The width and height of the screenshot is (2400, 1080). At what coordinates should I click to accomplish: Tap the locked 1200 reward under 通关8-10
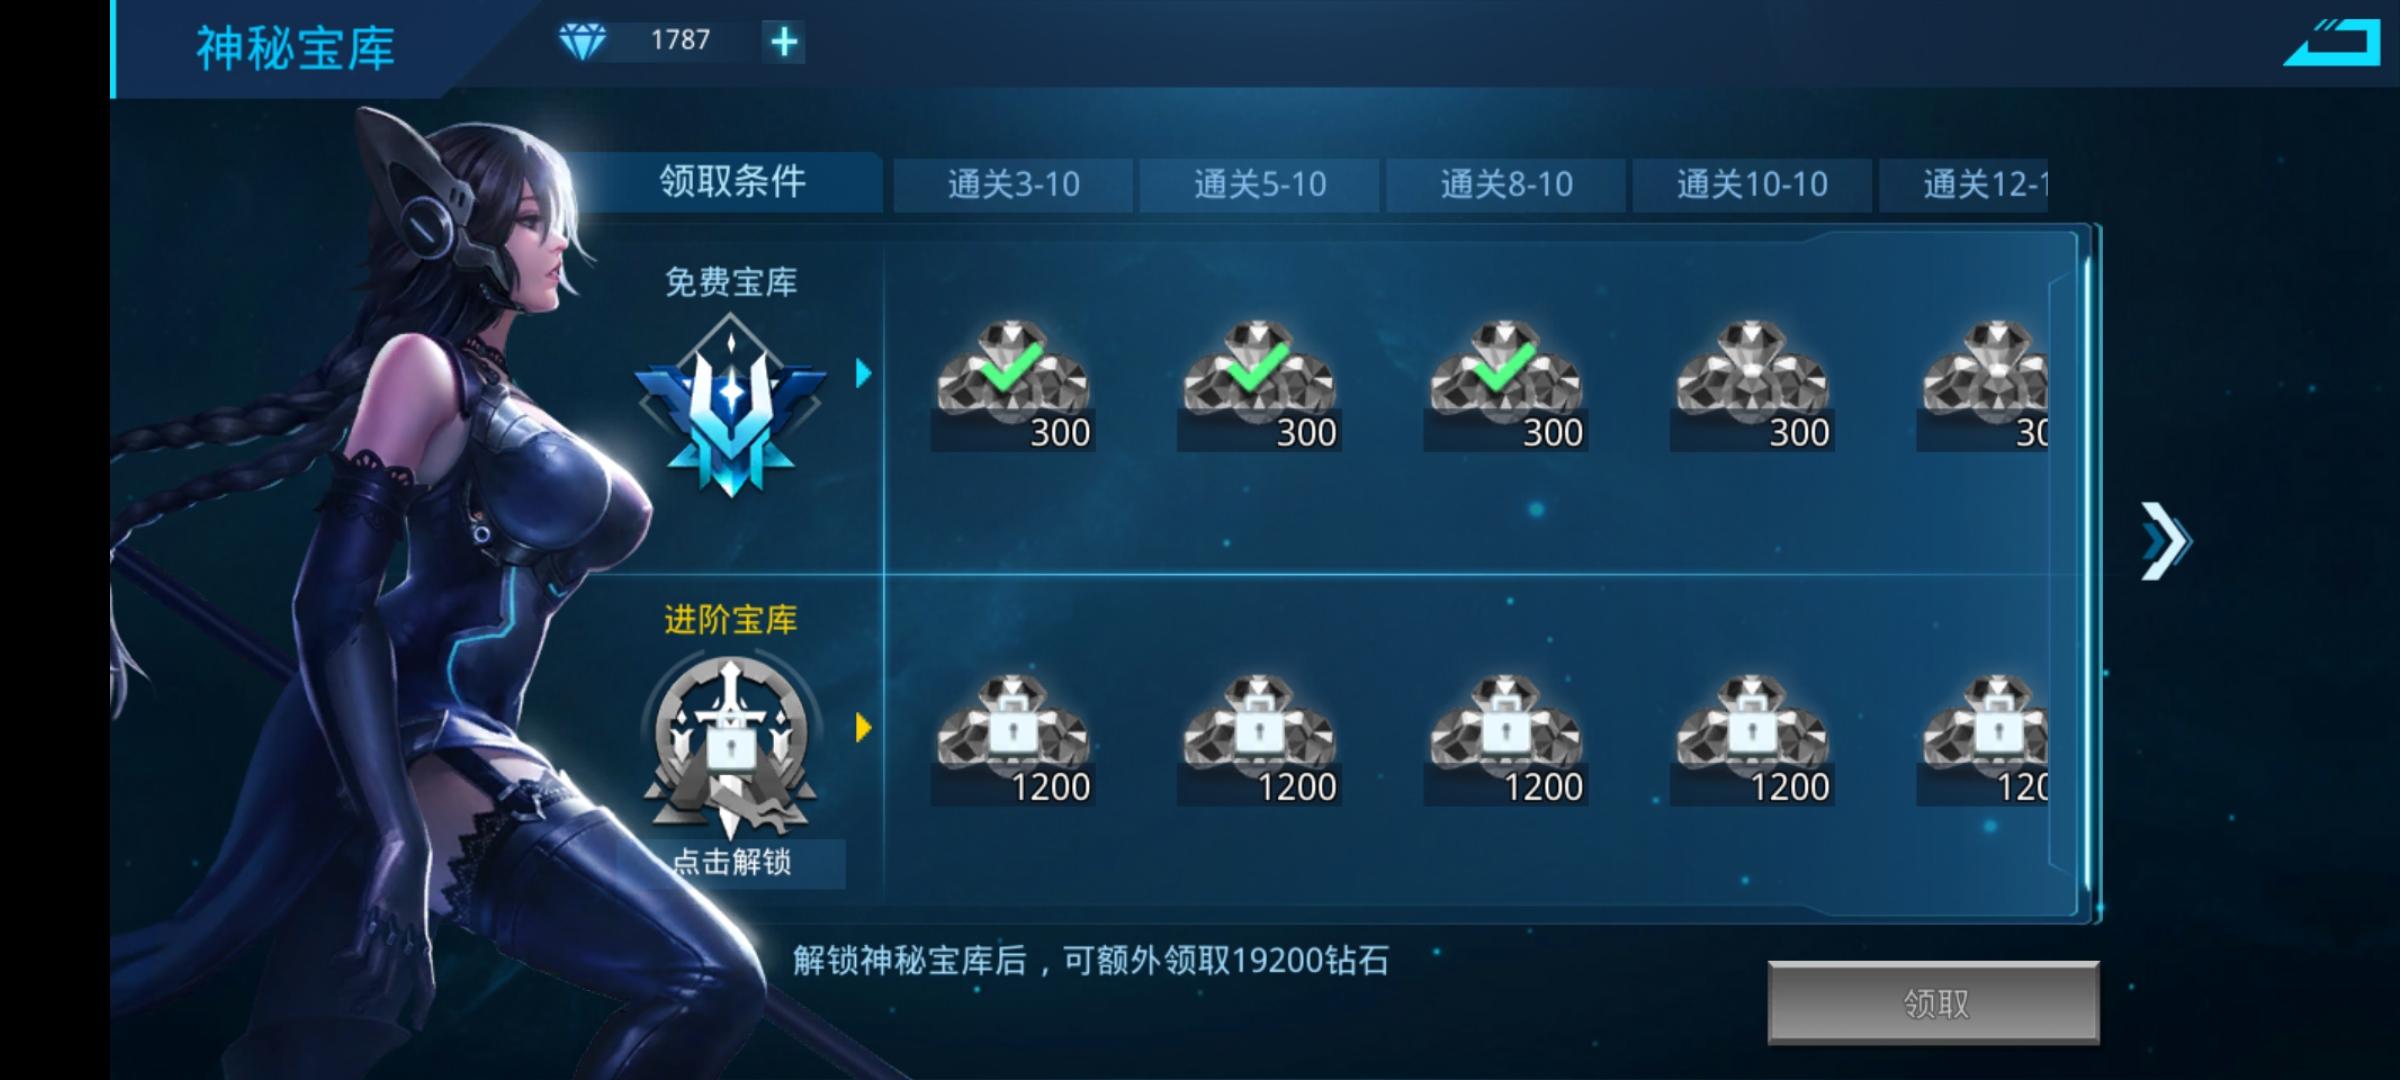coord(1506,740)
